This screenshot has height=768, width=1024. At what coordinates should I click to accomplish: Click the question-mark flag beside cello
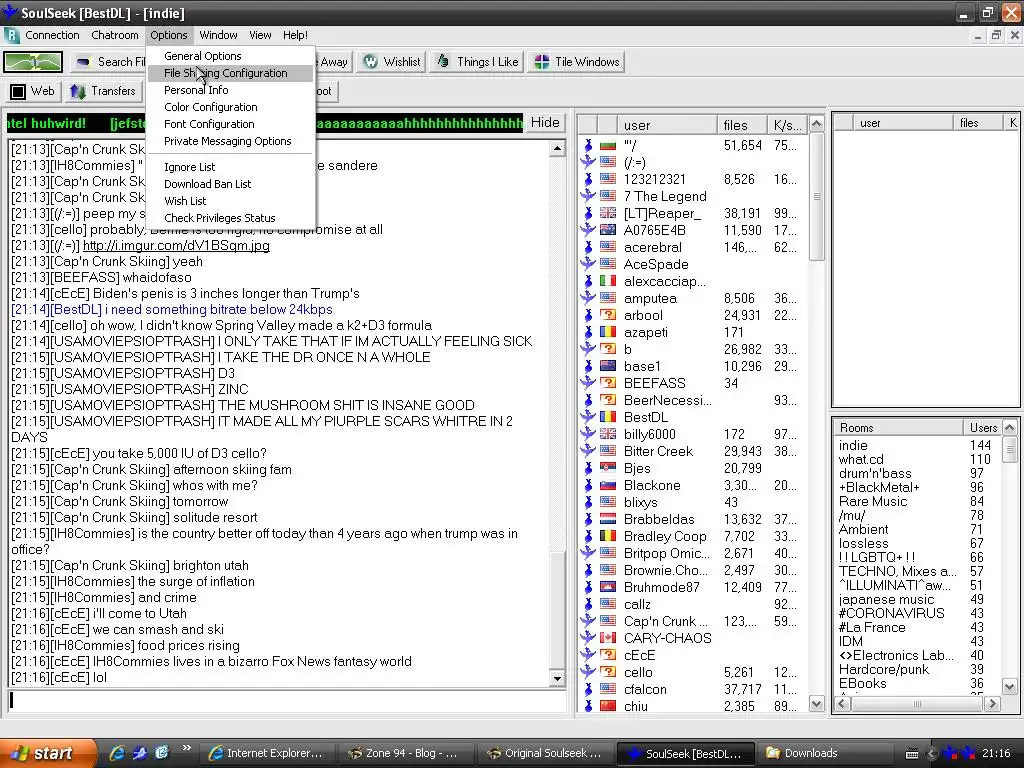pyautogui.click(x=608, y=671)
